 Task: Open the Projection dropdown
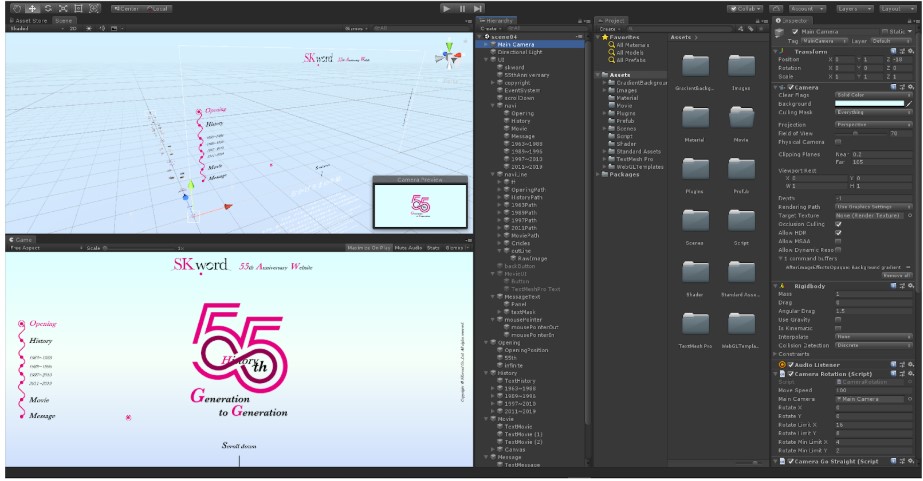coord(874,125)
